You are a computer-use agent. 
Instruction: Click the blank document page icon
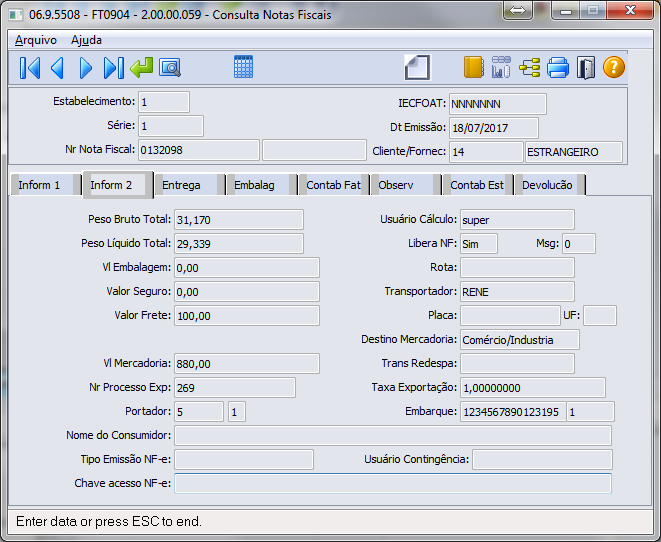pos(417,67)
